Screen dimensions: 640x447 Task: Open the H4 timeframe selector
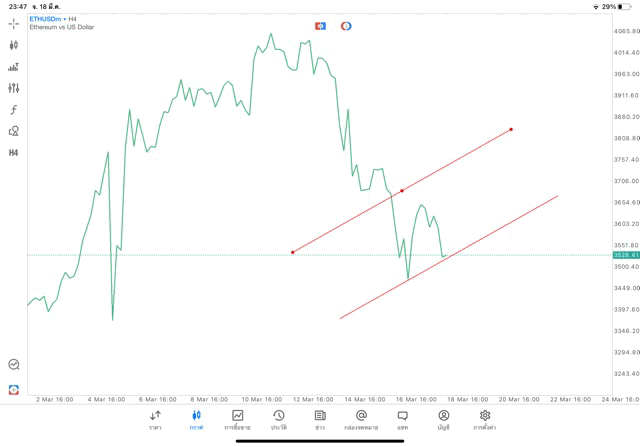click(14, 153)
